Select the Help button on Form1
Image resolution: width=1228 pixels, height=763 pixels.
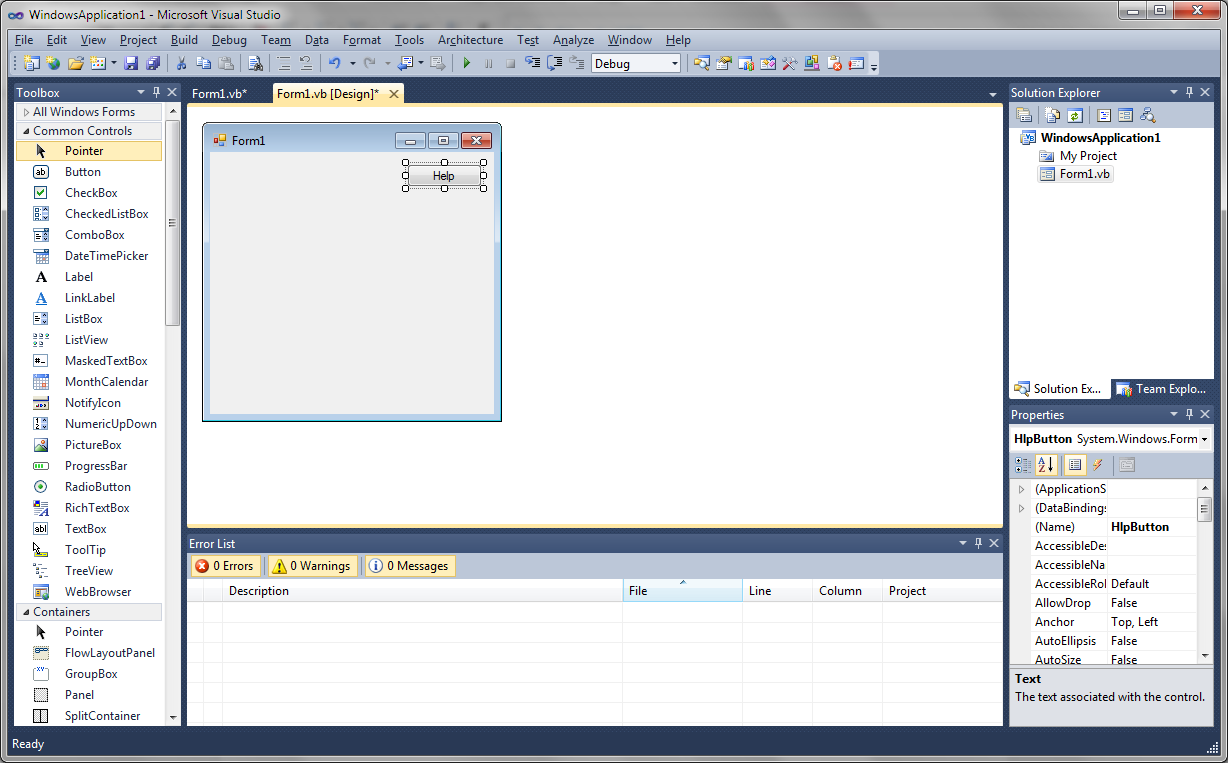pos(444,175)
